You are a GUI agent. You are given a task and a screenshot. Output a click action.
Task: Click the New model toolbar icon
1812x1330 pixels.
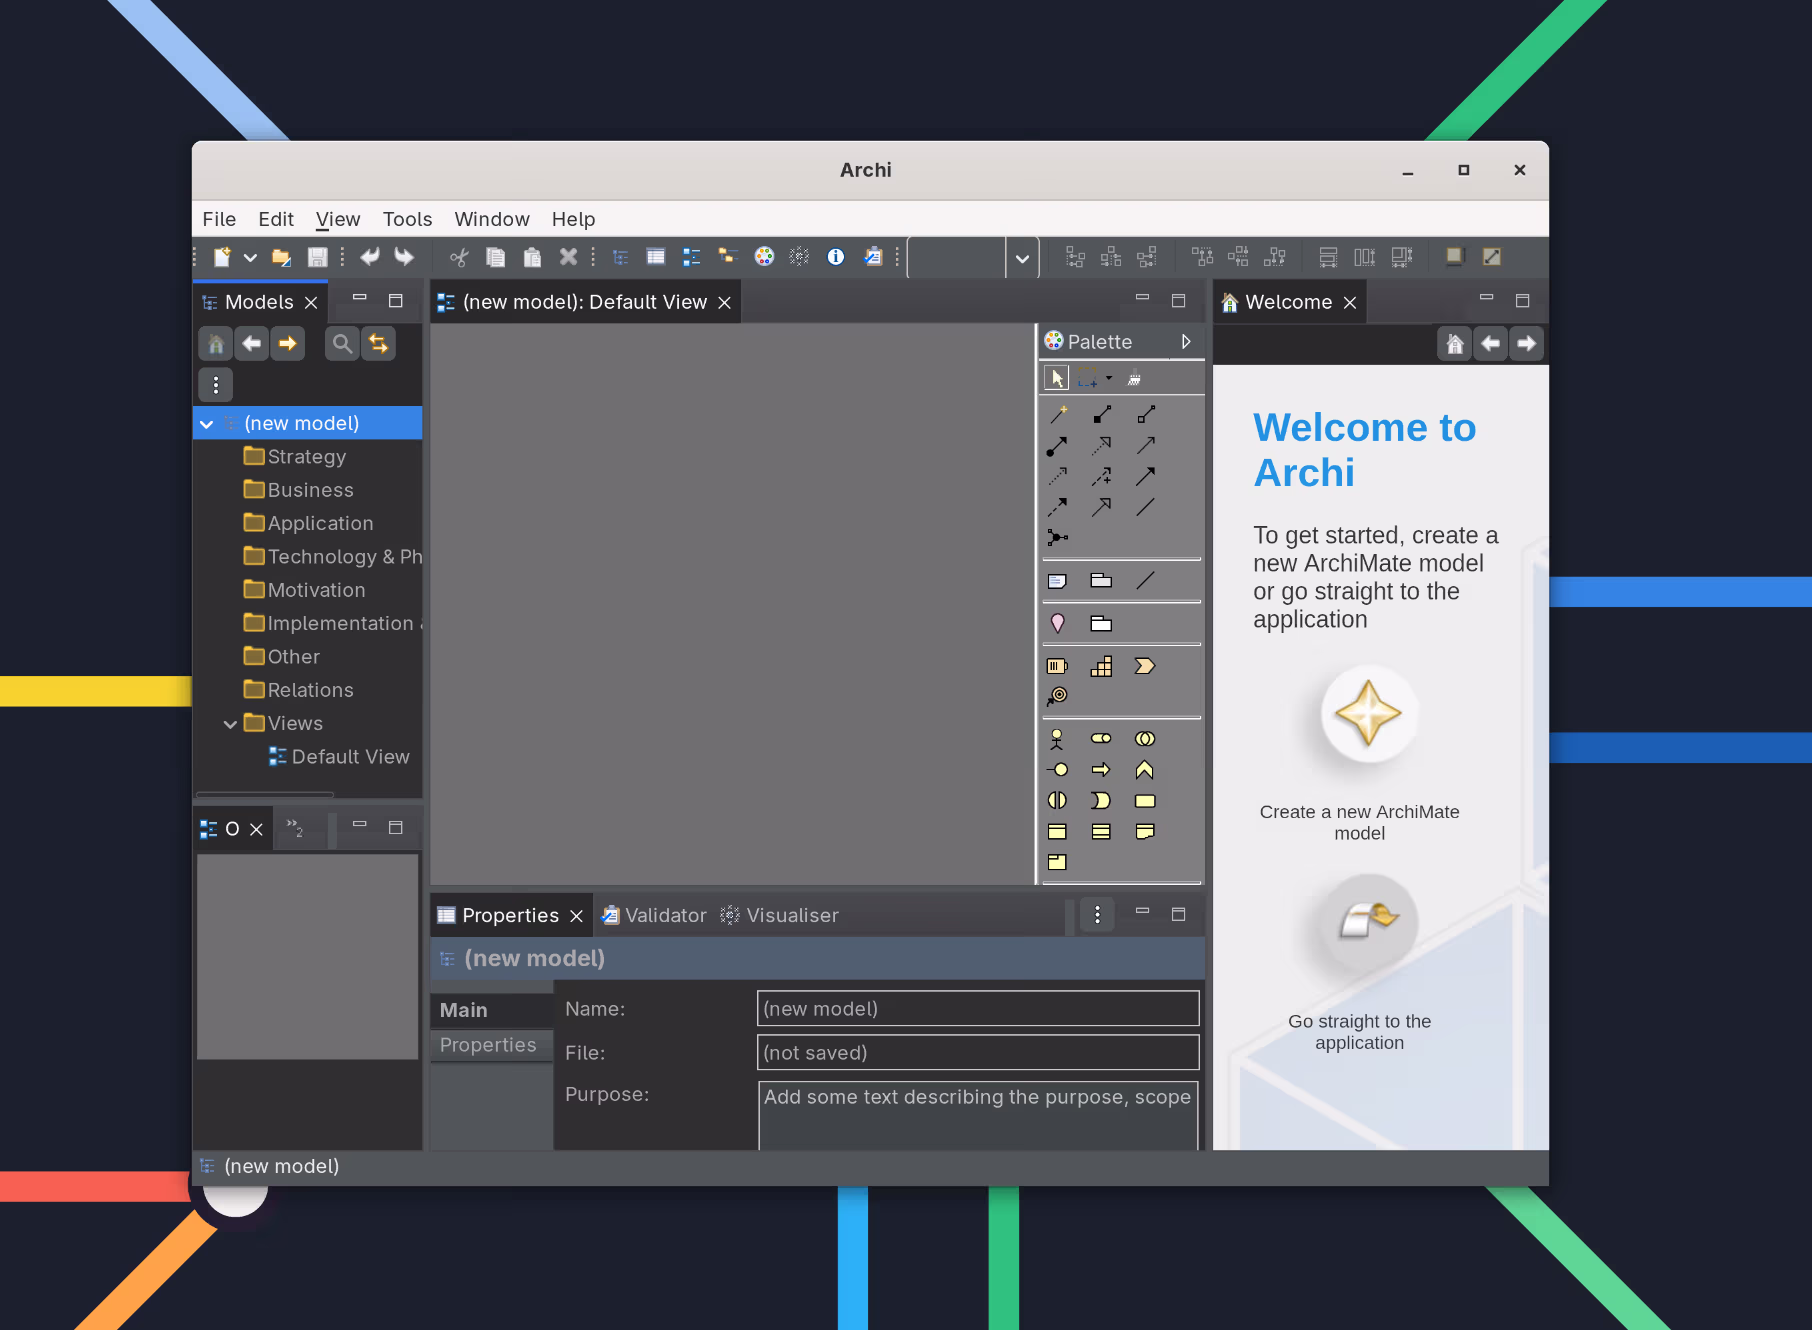pos(222,257)
